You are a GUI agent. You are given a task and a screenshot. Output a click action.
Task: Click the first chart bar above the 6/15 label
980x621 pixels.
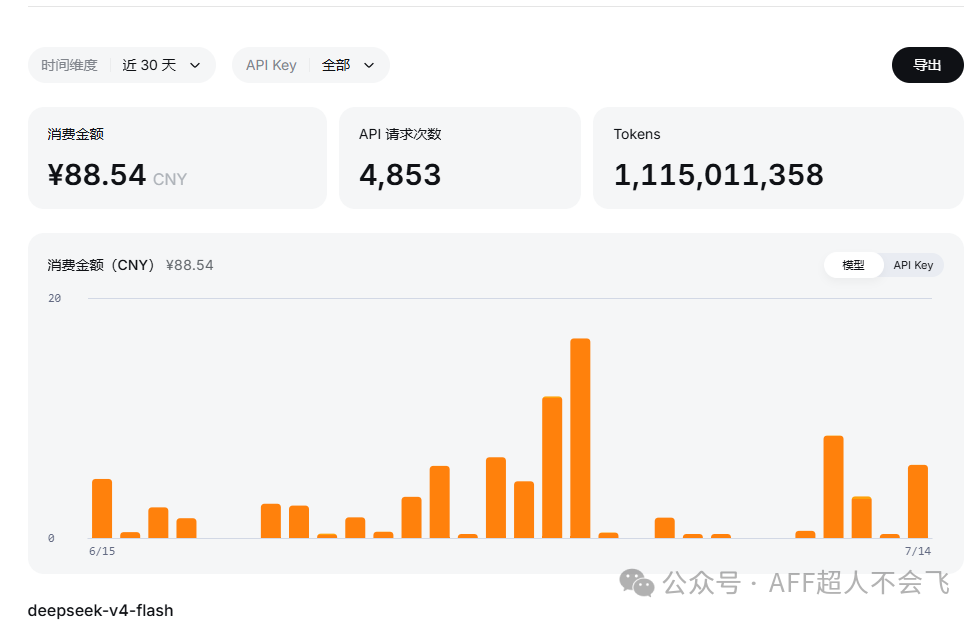[102, 509]
